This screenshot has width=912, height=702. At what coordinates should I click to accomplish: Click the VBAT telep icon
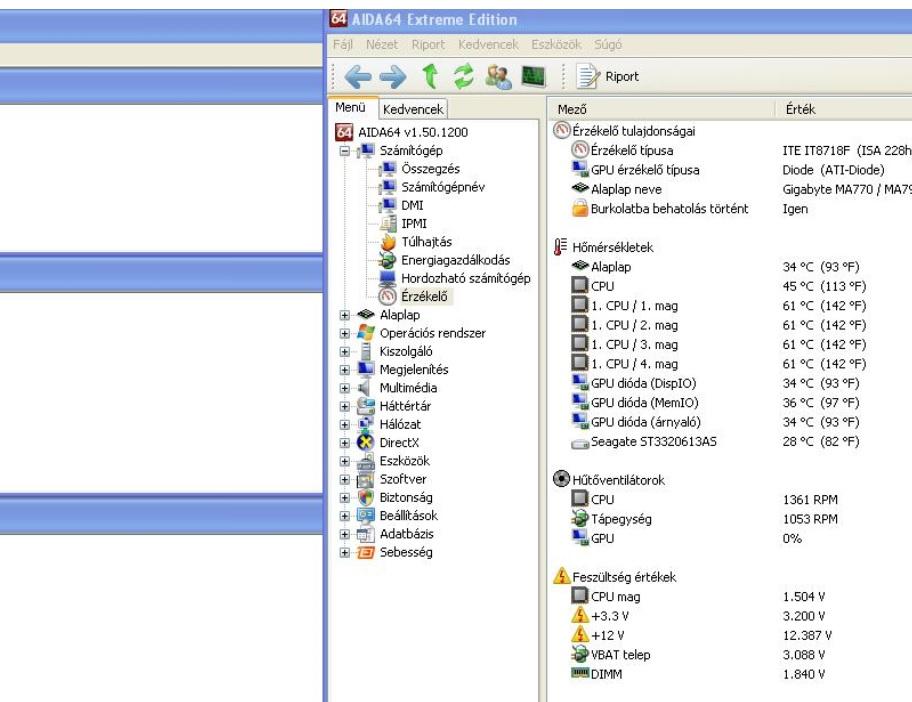[580, 654]
